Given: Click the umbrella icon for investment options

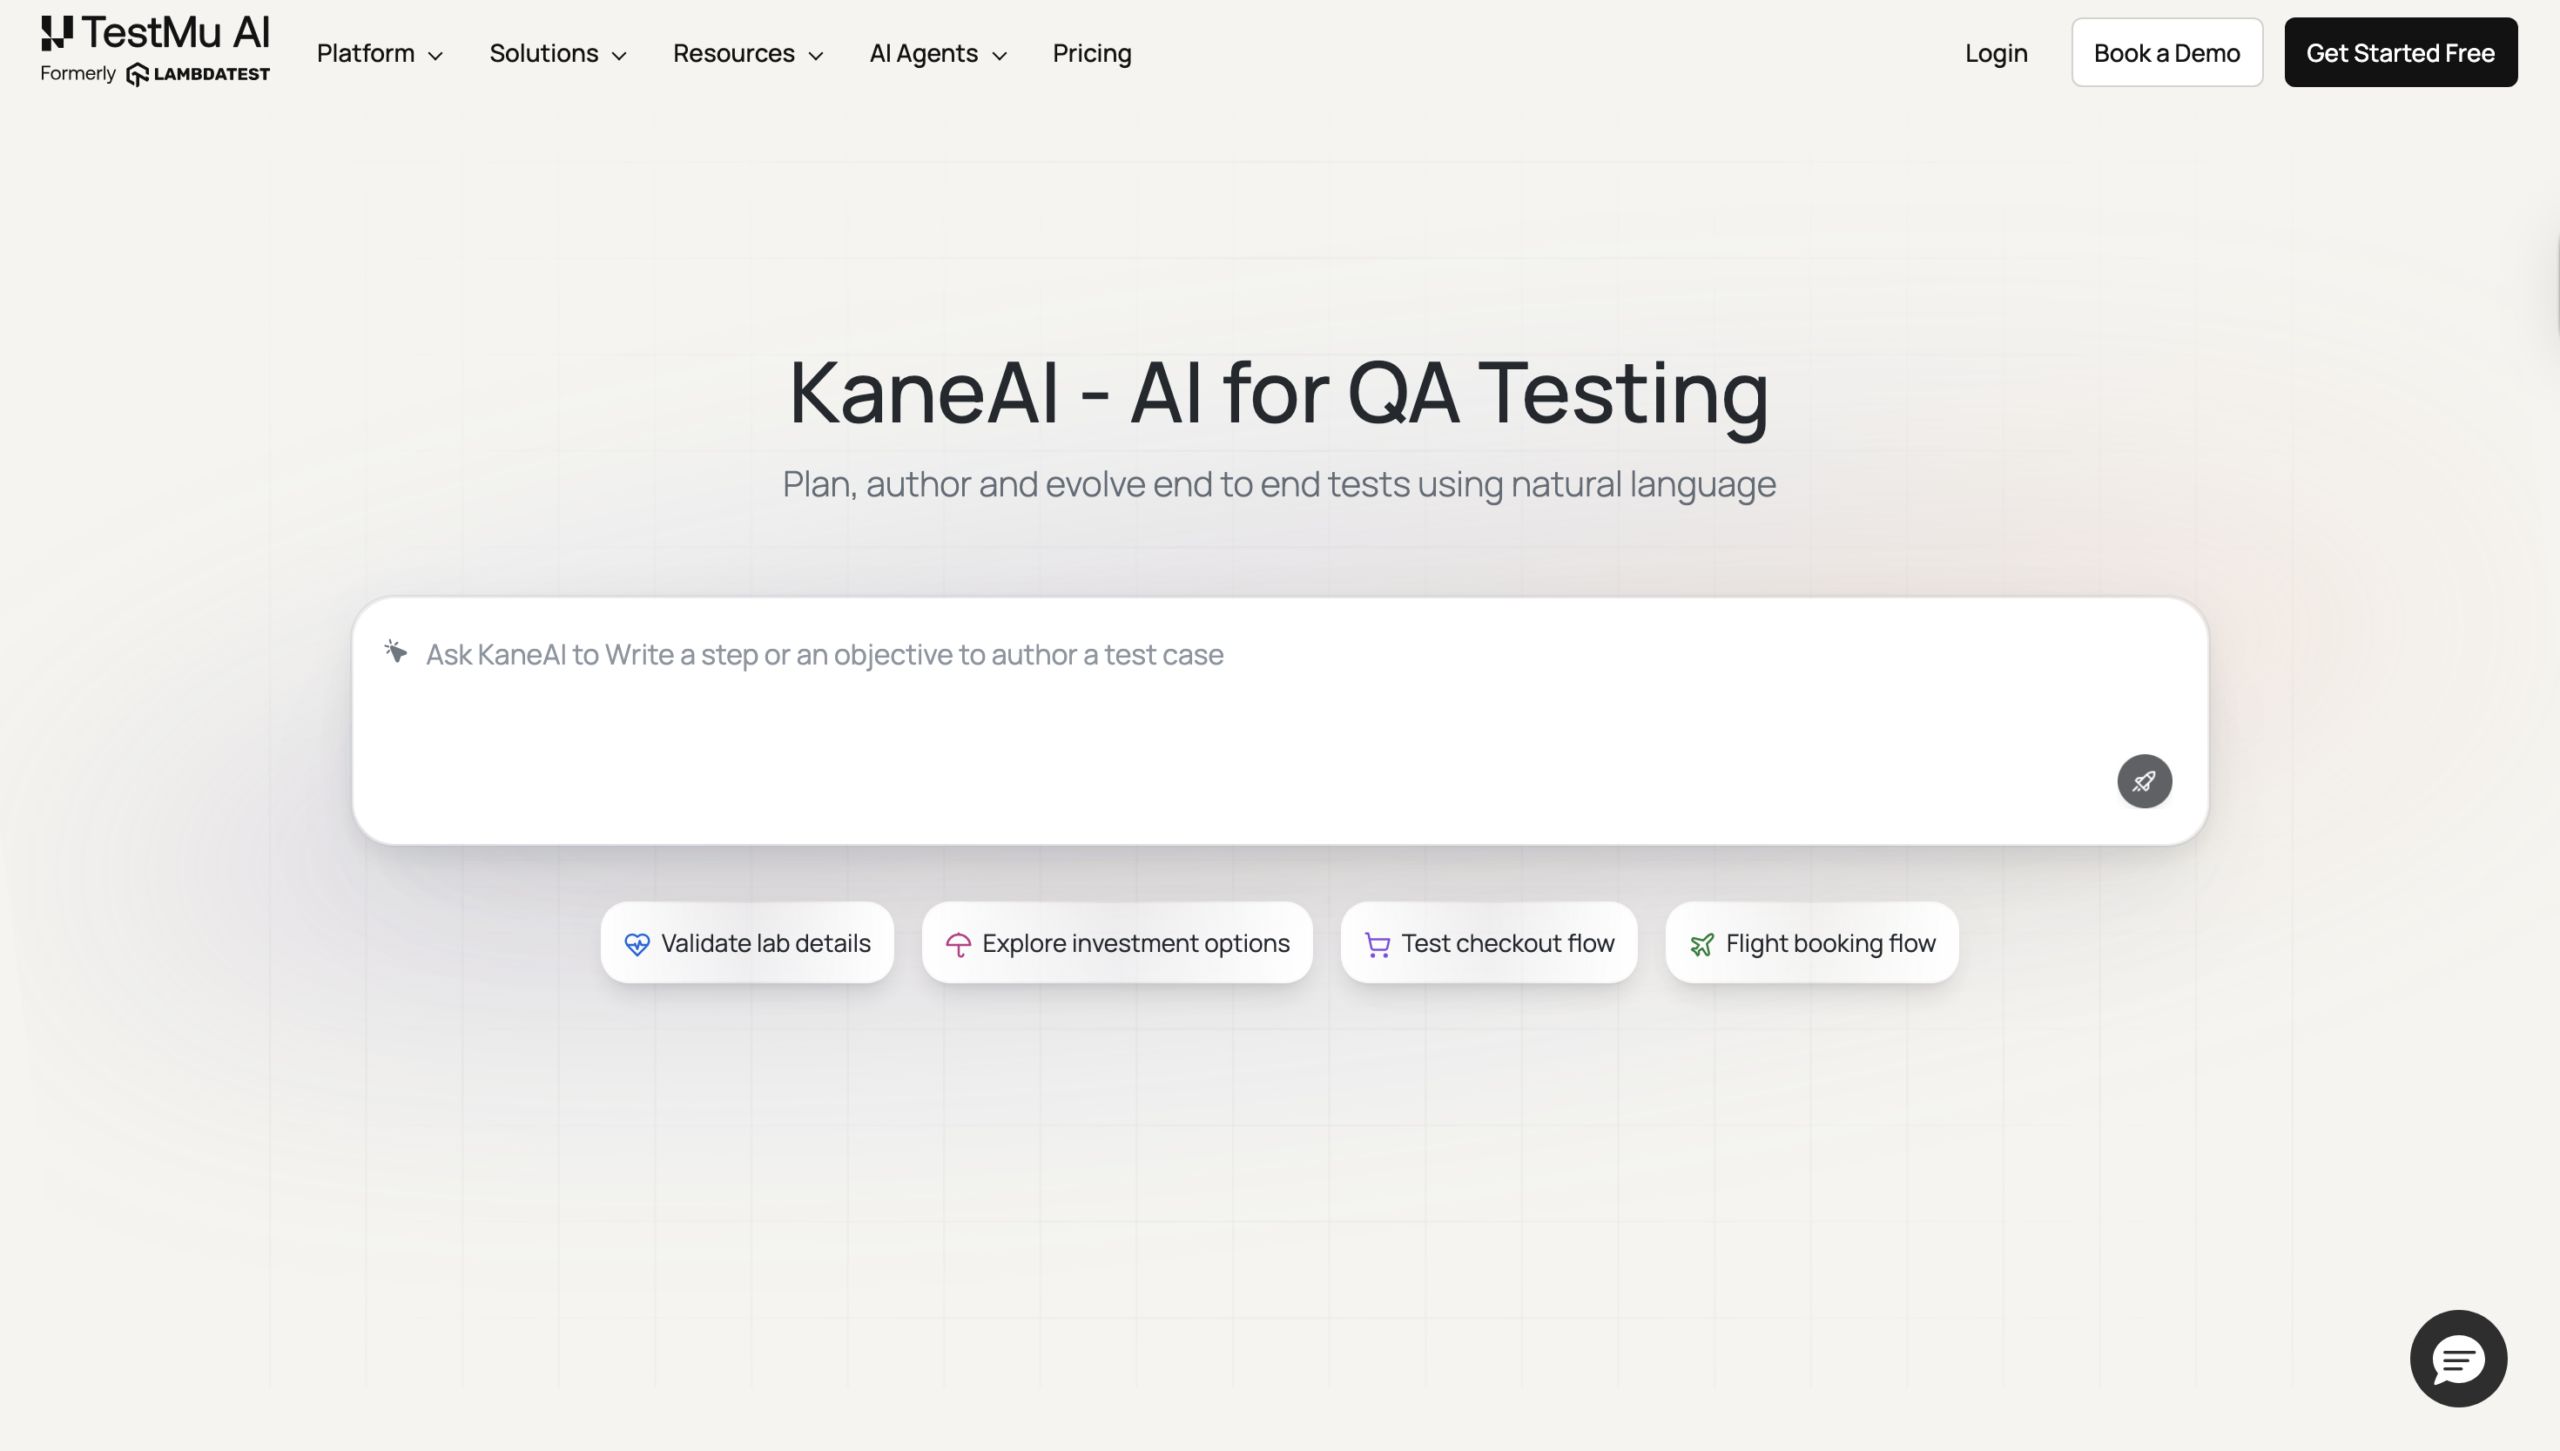Looking at the screenshot, I should coord(958,944).
